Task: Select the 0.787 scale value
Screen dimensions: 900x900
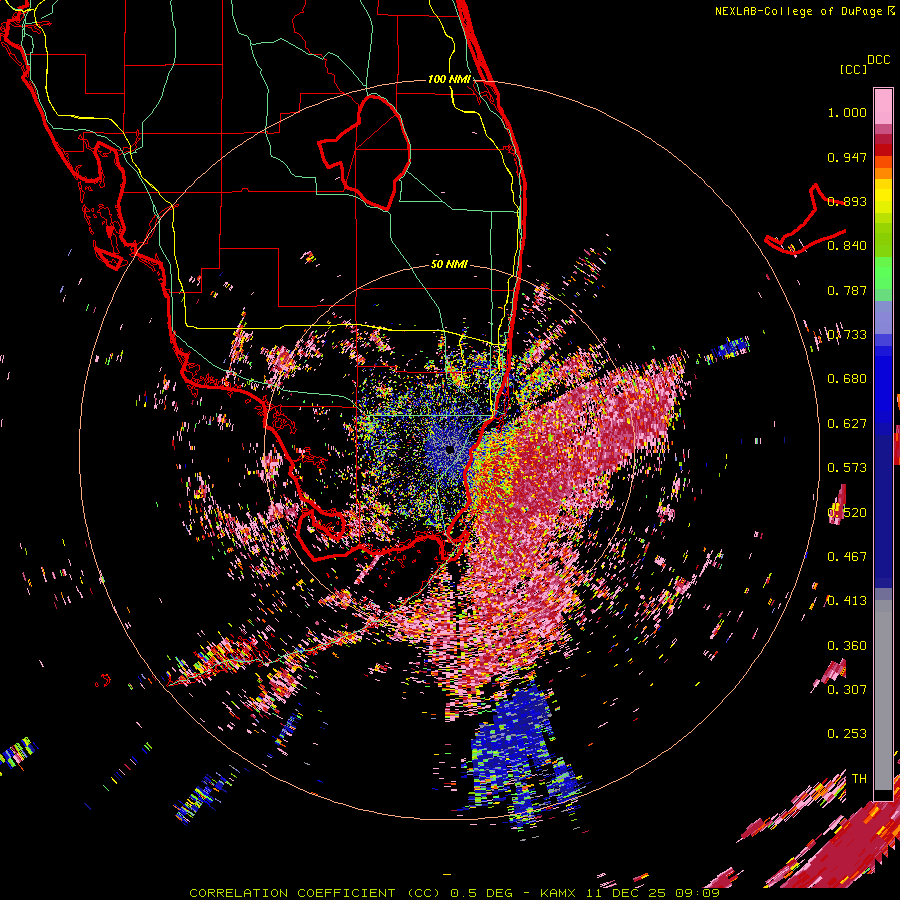Action: 847,290
